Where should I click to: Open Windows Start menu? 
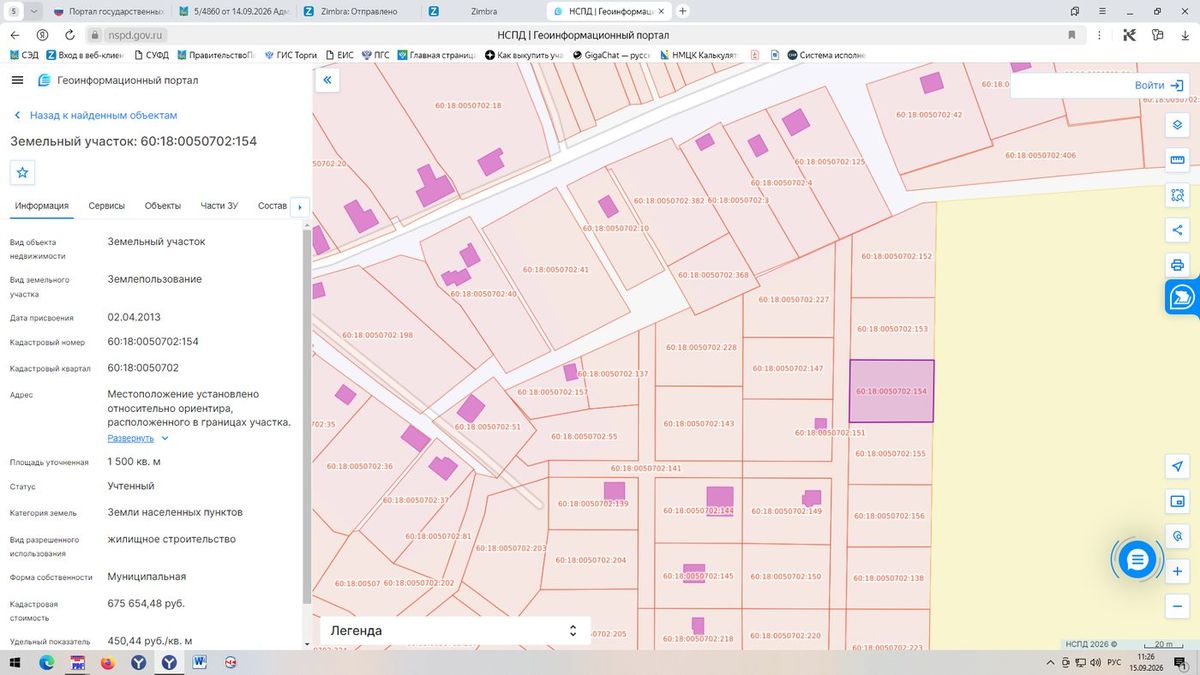(x=16, y=662)
